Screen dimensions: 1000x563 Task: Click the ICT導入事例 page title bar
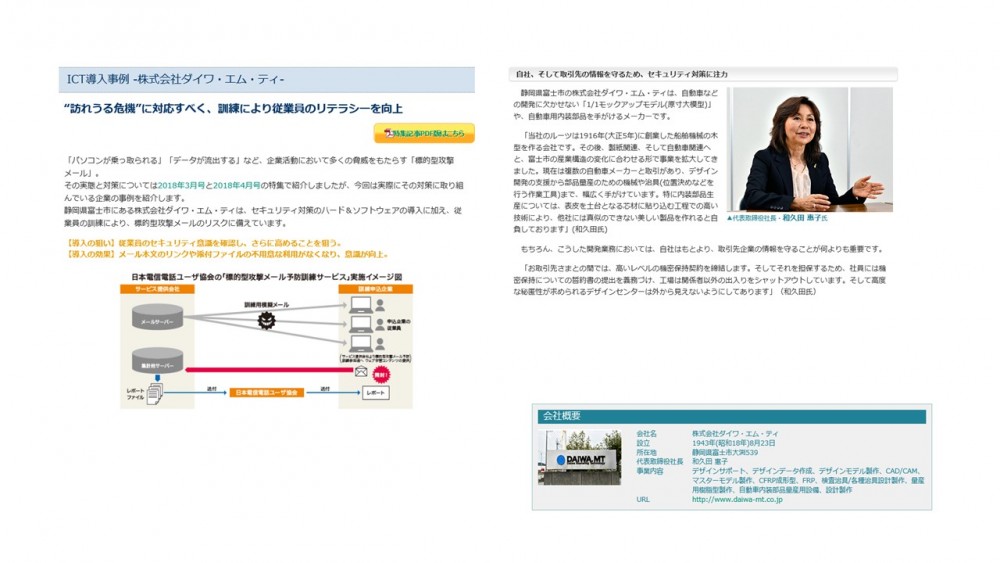click(x=267, y=80)
